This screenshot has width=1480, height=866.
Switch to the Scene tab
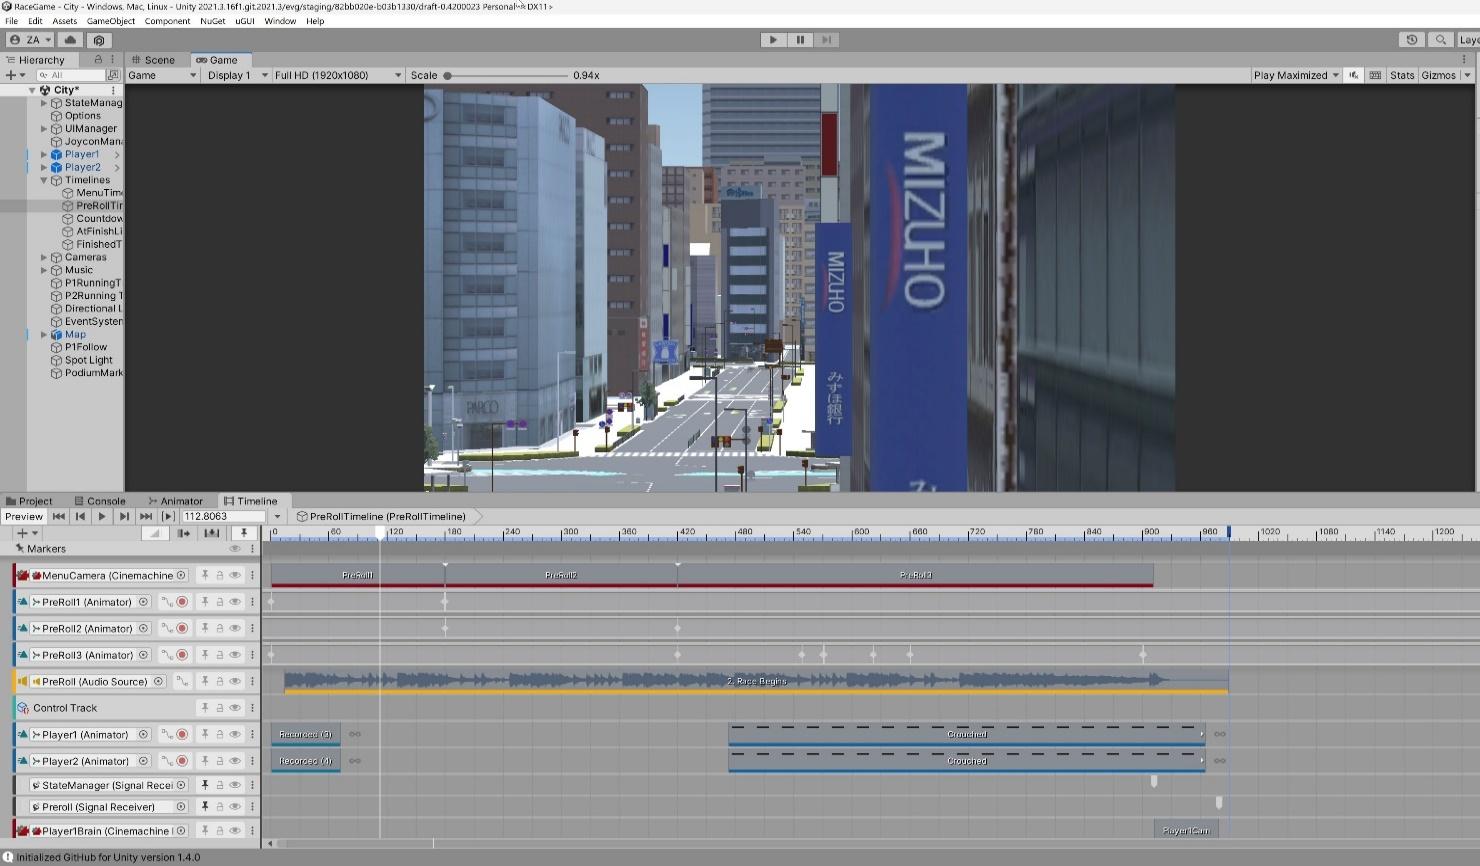point(153,60)
